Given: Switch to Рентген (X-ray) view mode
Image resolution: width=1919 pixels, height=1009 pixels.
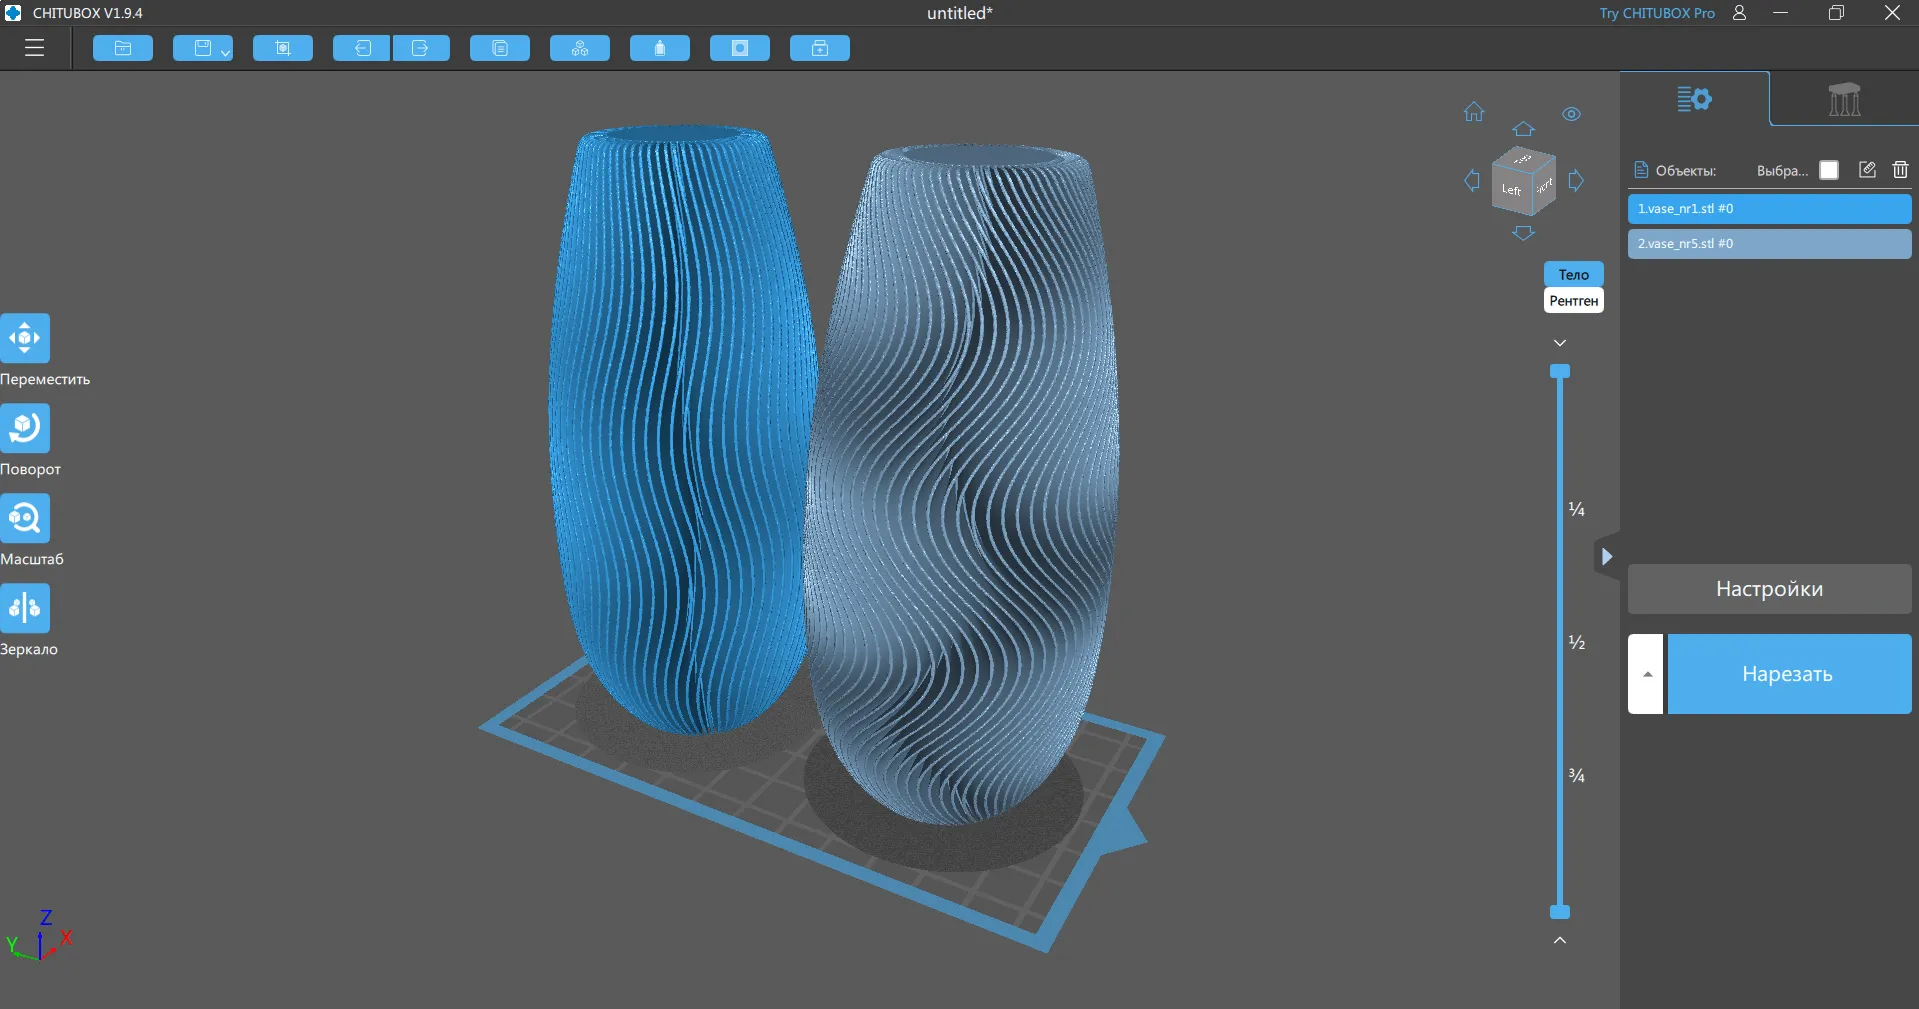Looking at the screenshot, I should [1573, 301].
